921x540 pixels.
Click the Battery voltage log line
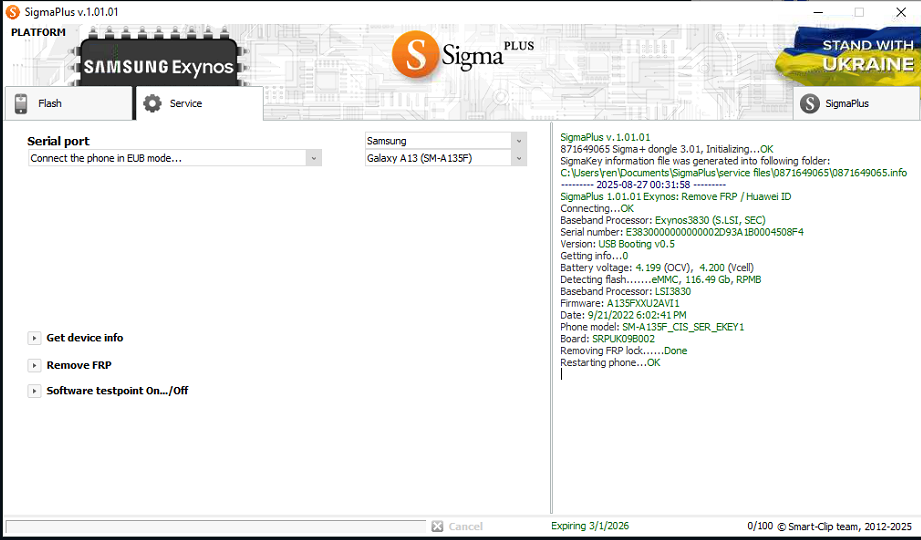[657, 268]
